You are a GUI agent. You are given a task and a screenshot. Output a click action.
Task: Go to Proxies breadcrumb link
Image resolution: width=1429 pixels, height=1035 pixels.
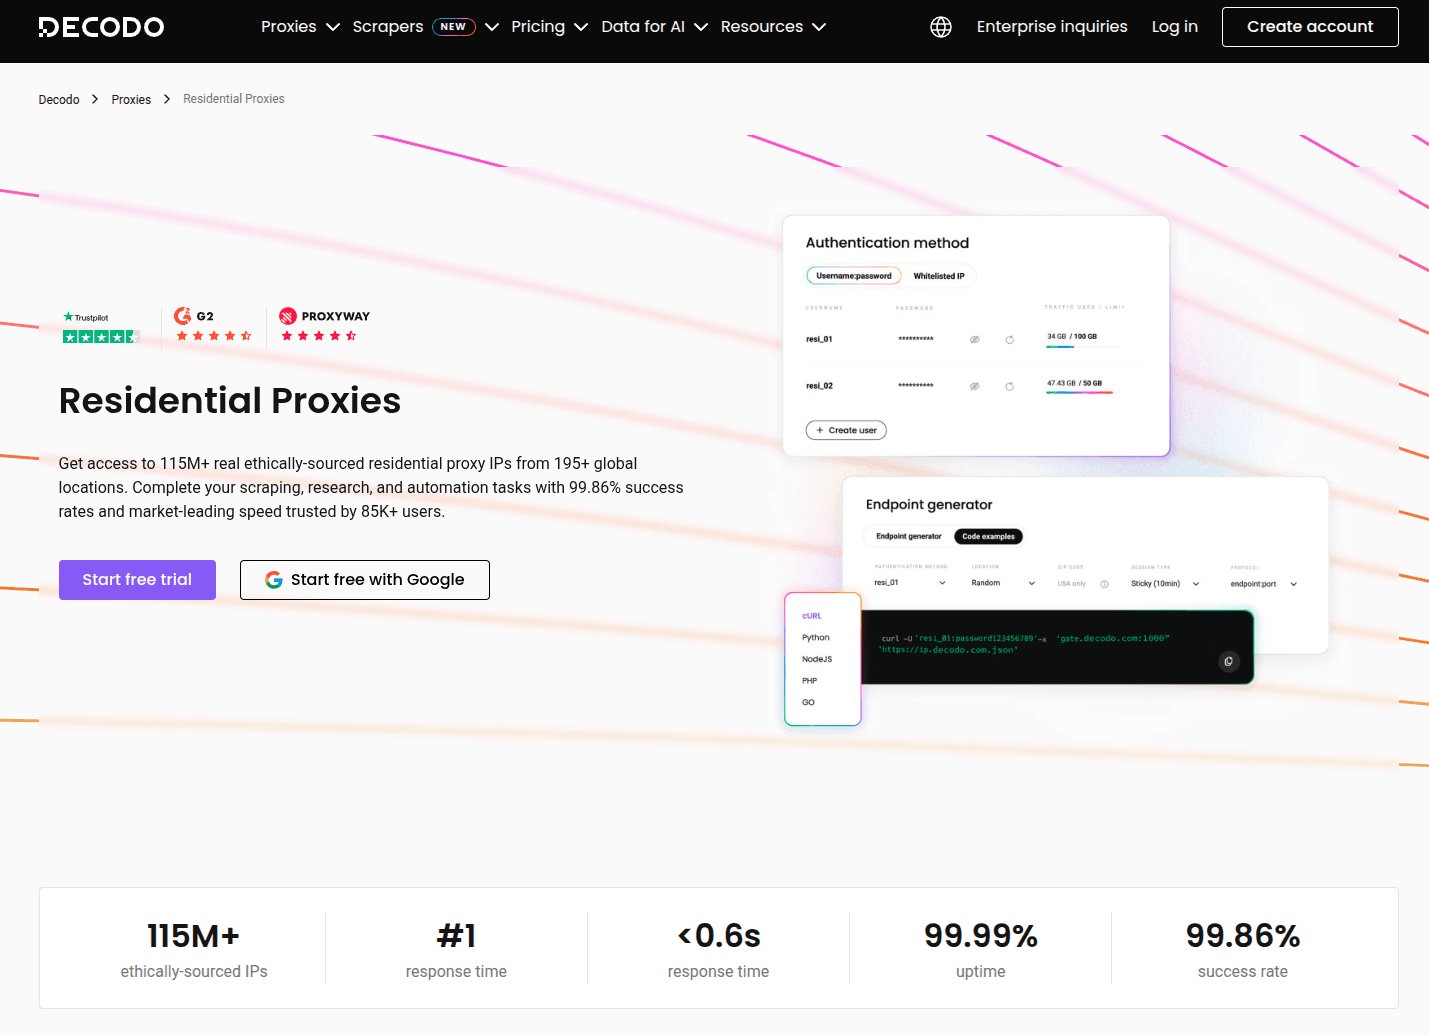pos(131,99)
